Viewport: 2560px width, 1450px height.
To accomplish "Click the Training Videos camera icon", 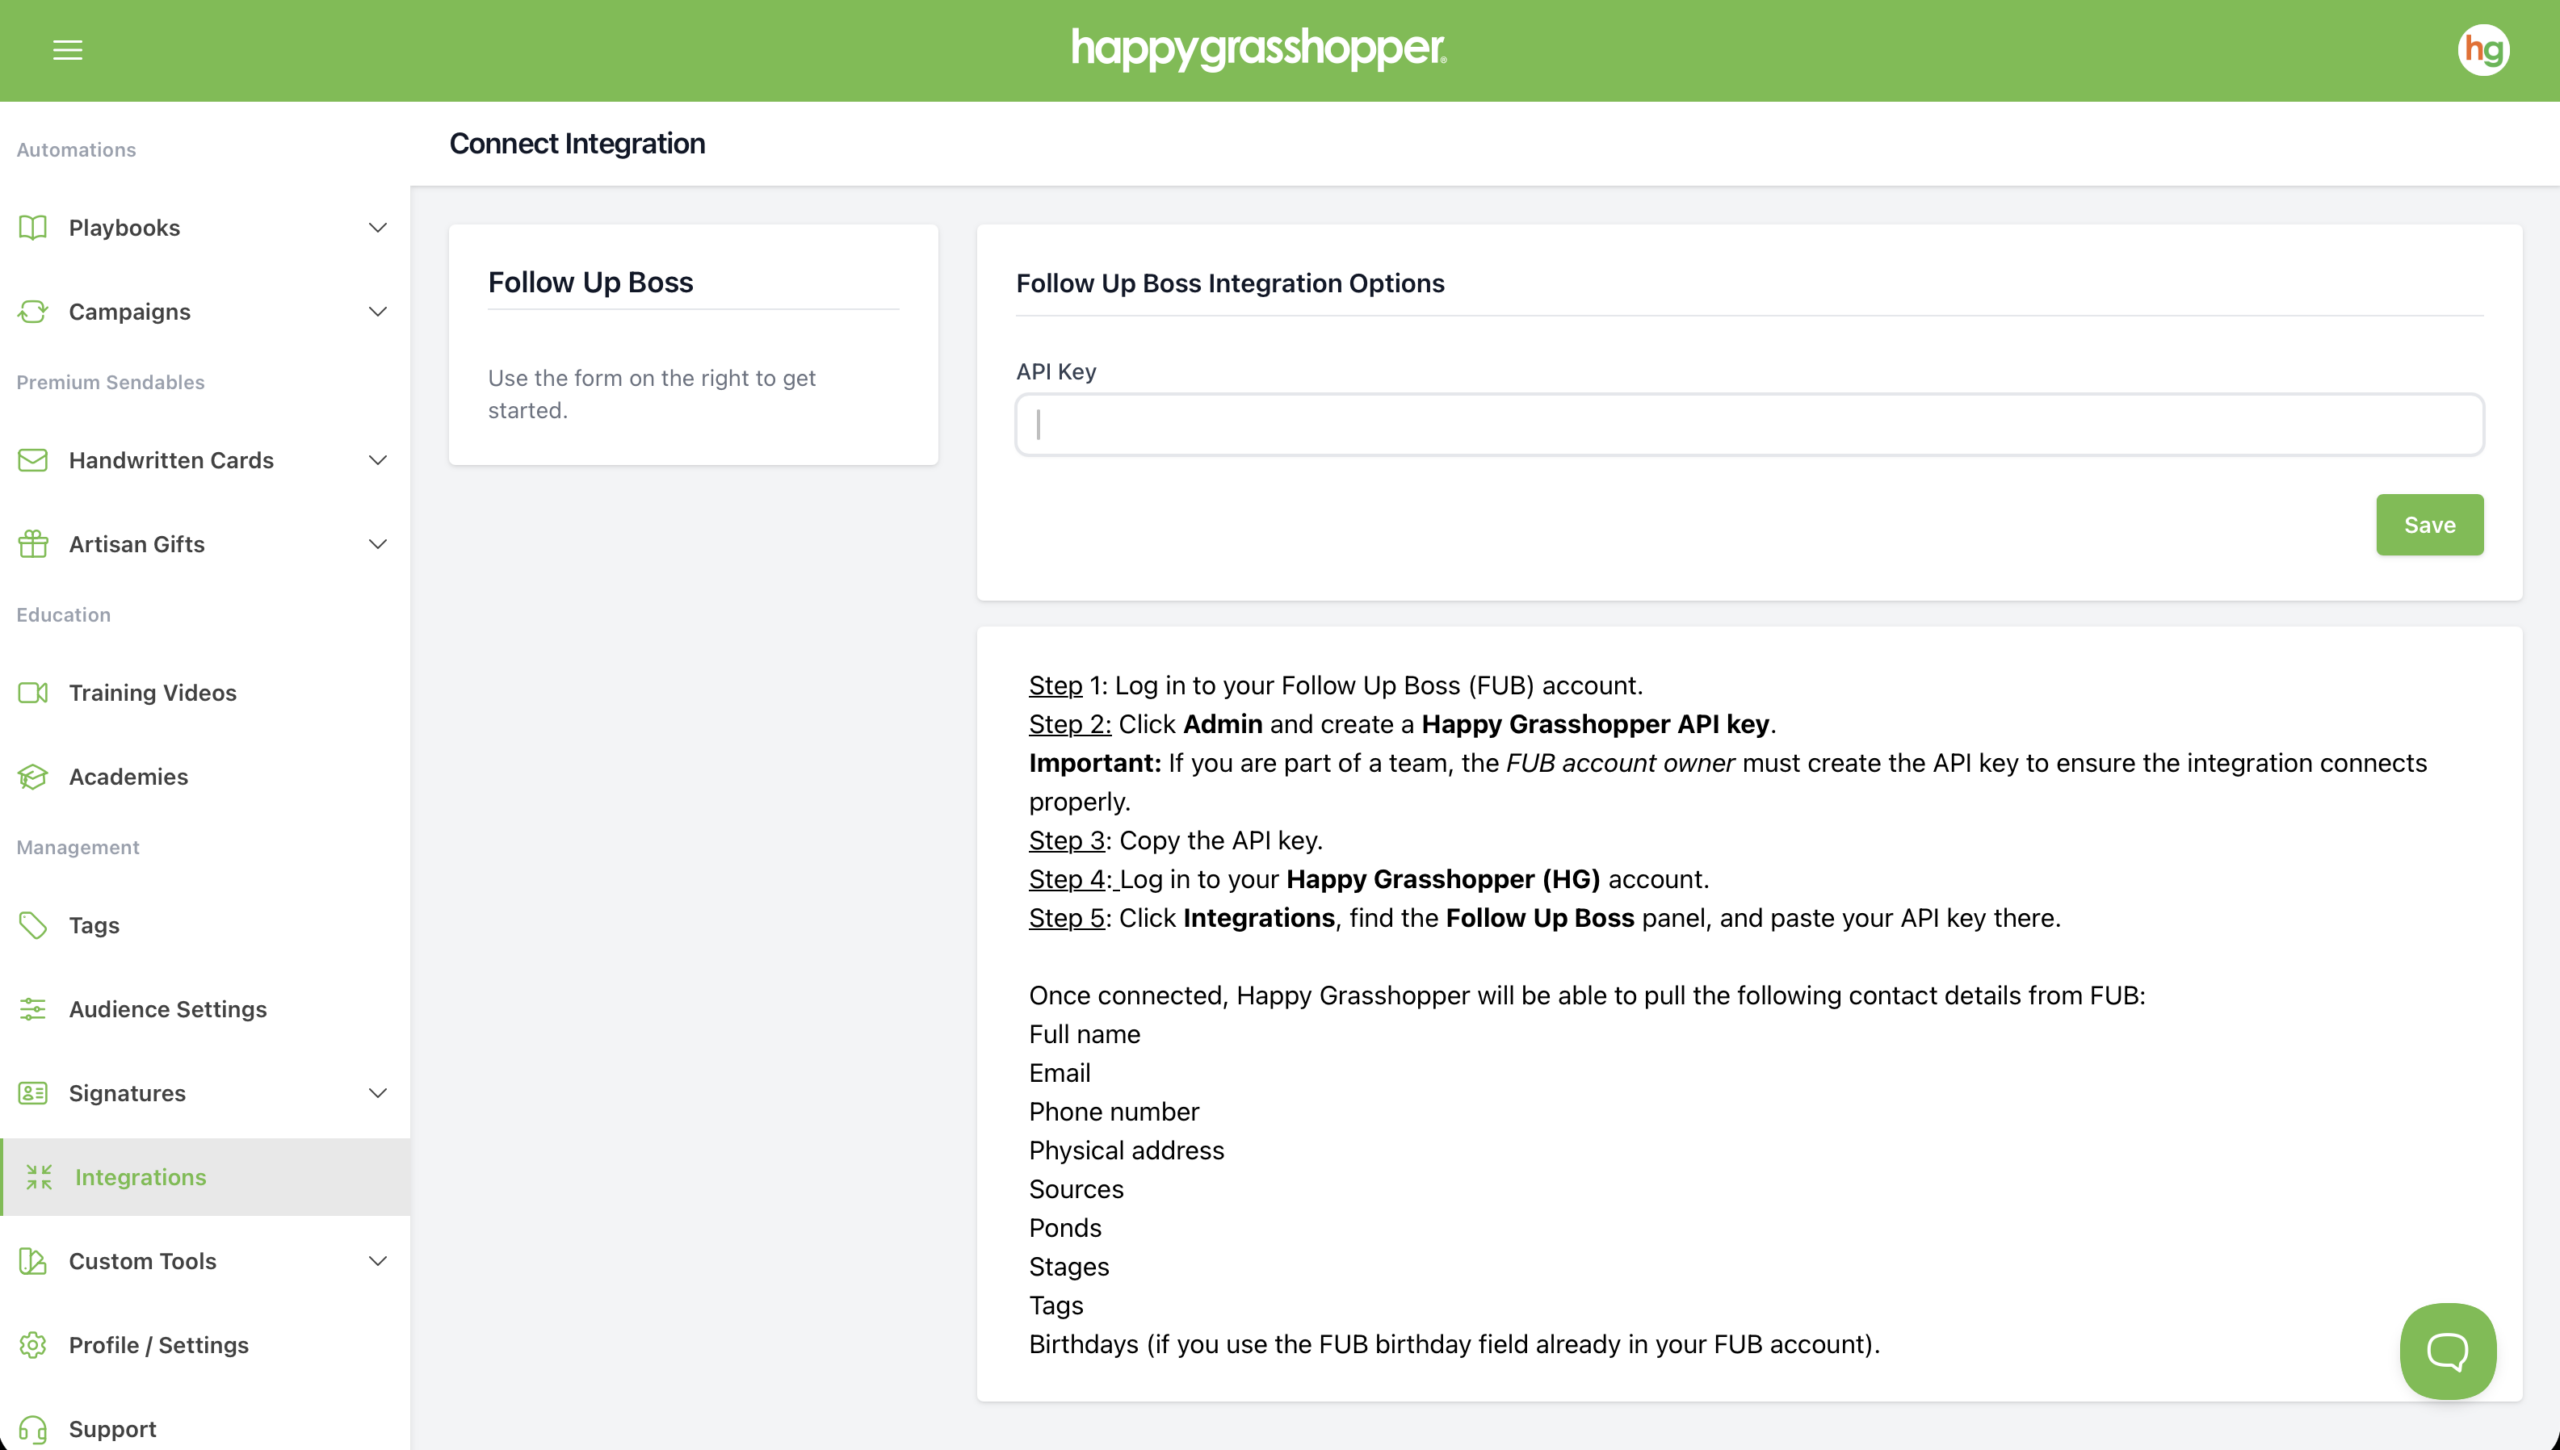I will 33,692.
